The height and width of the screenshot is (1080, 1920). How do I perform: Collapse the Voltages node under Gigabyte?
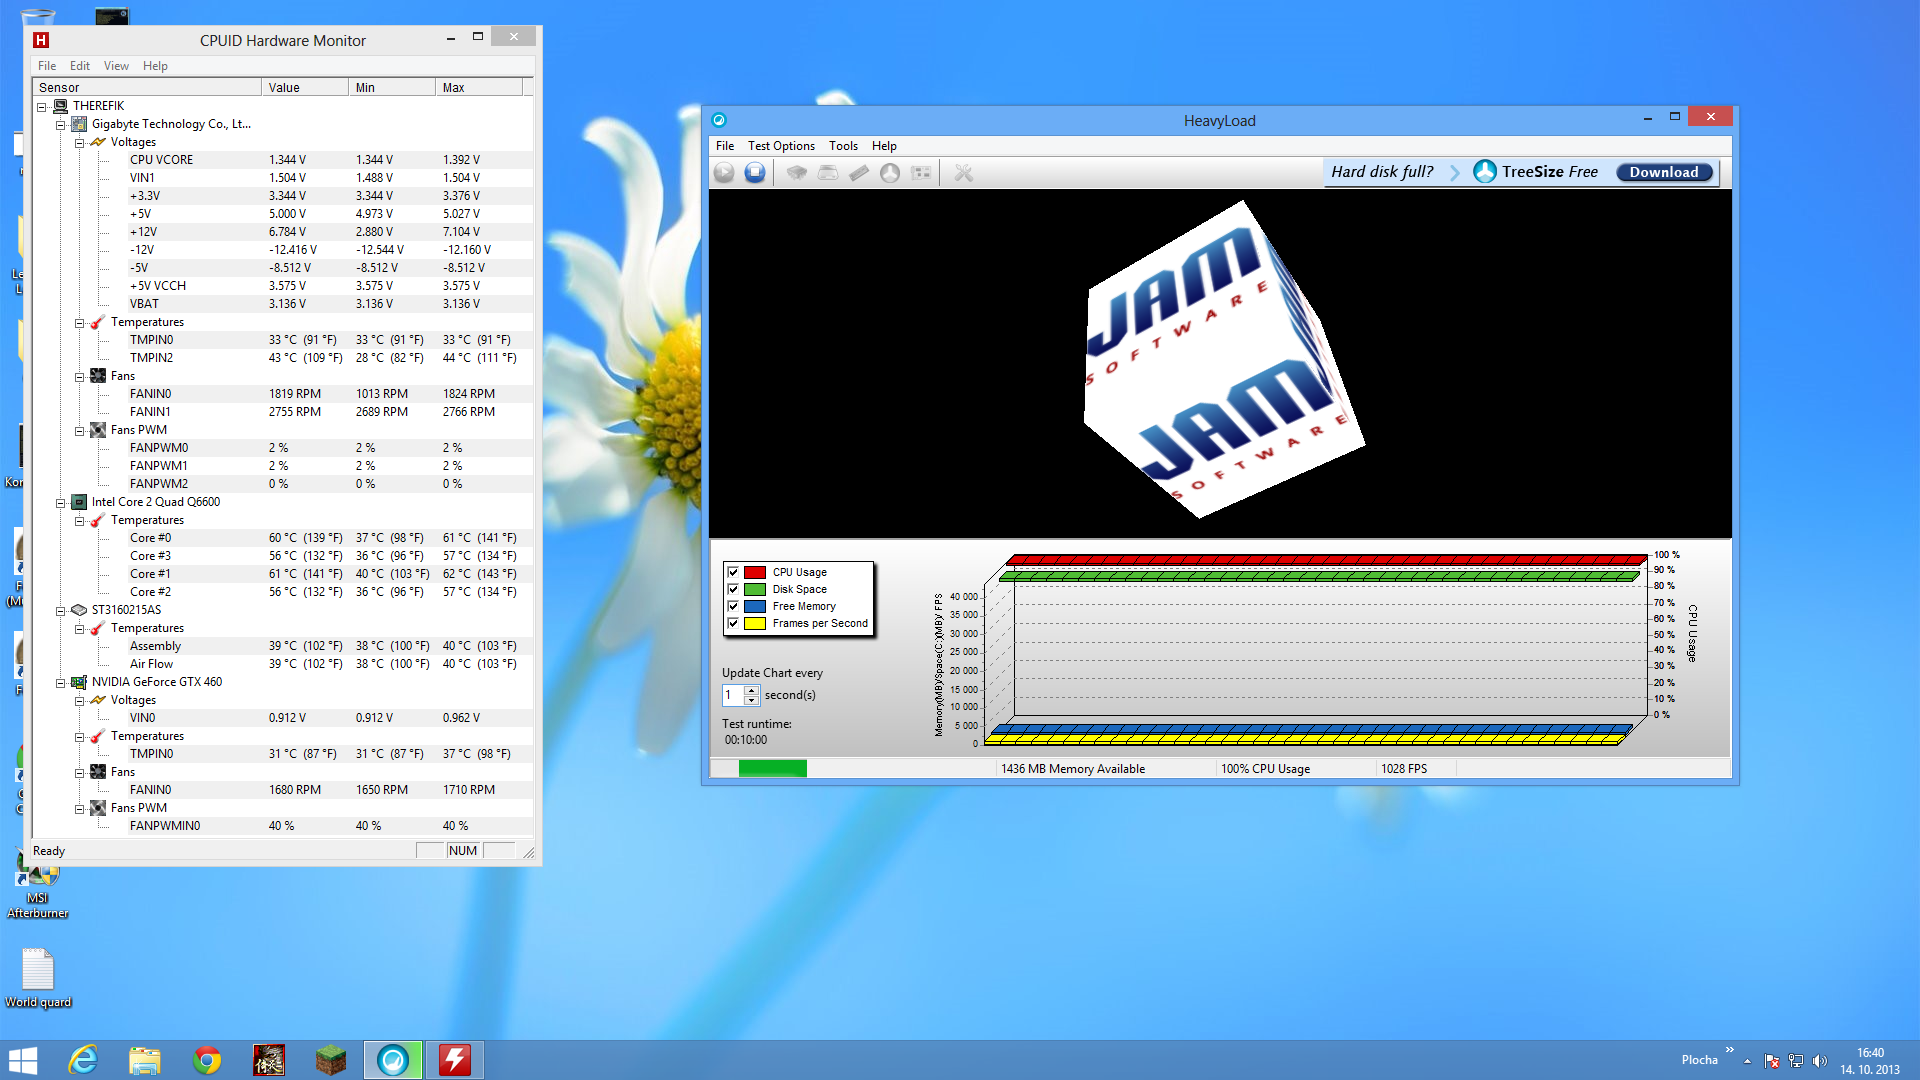point(79,143)
